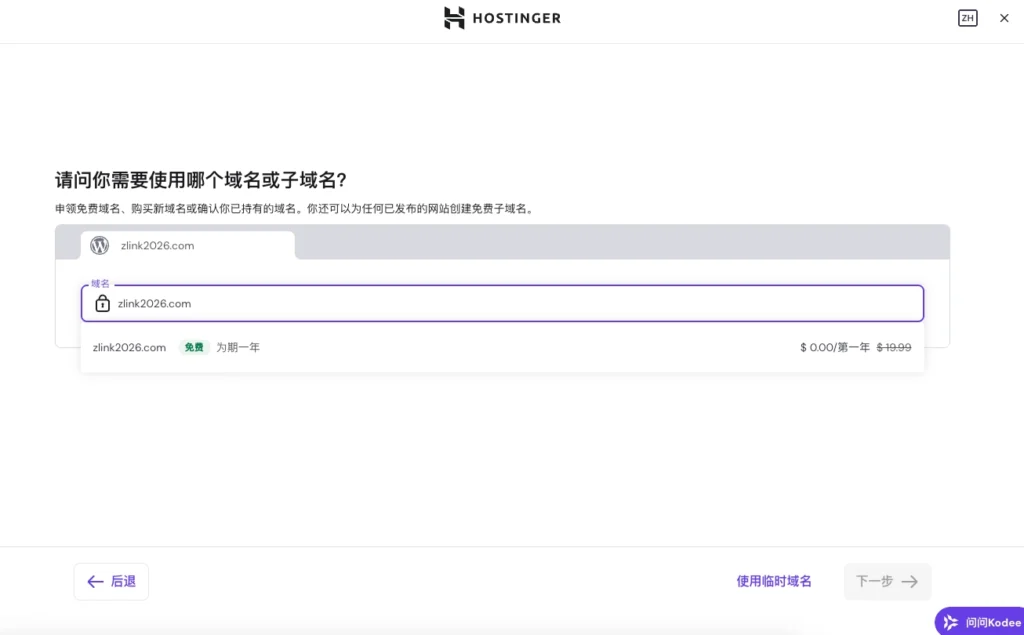Click the lock icon in the domain field
This screenshot has height=635, width=1024.
[x=103, y=303]
